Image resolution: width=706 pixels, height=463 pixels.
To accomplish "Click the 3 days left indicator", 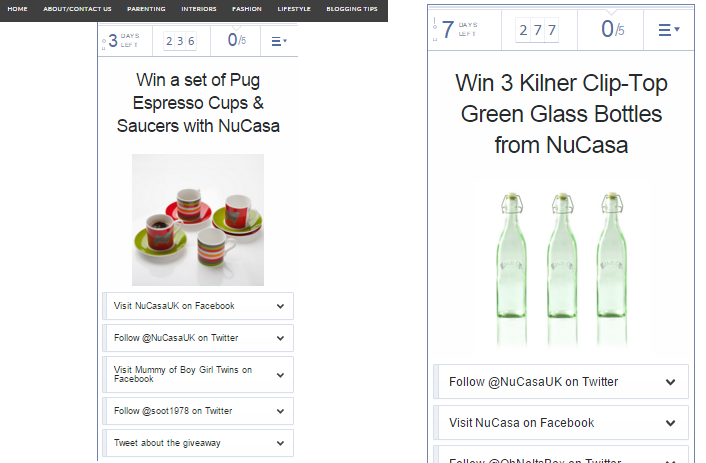I will [x=124, y=41].
